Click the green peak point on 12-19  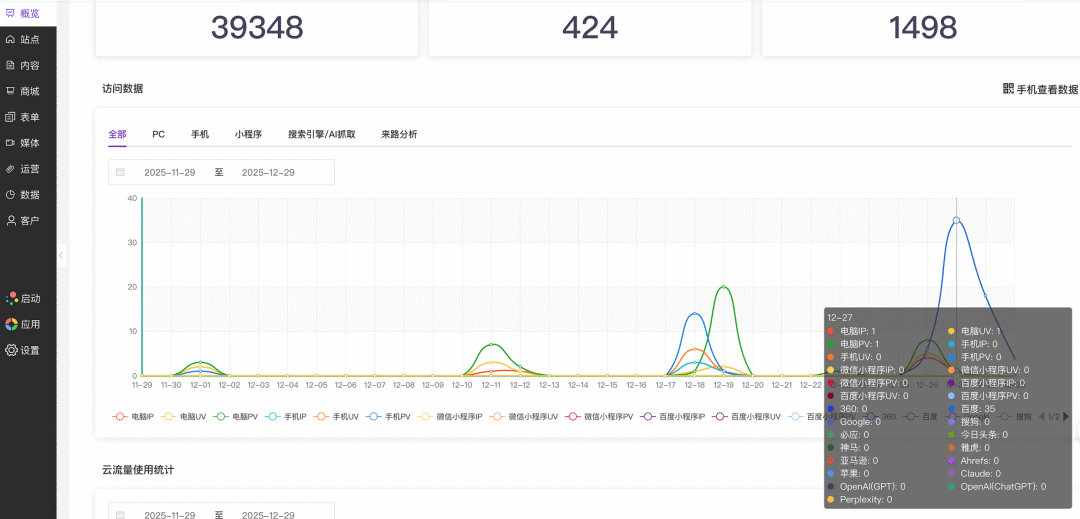pyautogui.click(x=724, y=287)
